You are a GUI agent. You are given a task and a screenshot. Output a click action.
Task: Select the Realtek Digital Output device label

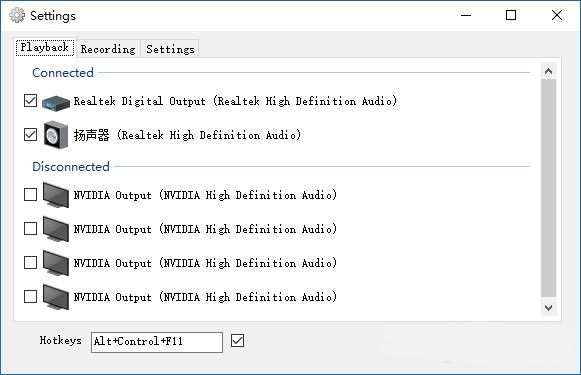pyautogui.click(x=235, y=101)
